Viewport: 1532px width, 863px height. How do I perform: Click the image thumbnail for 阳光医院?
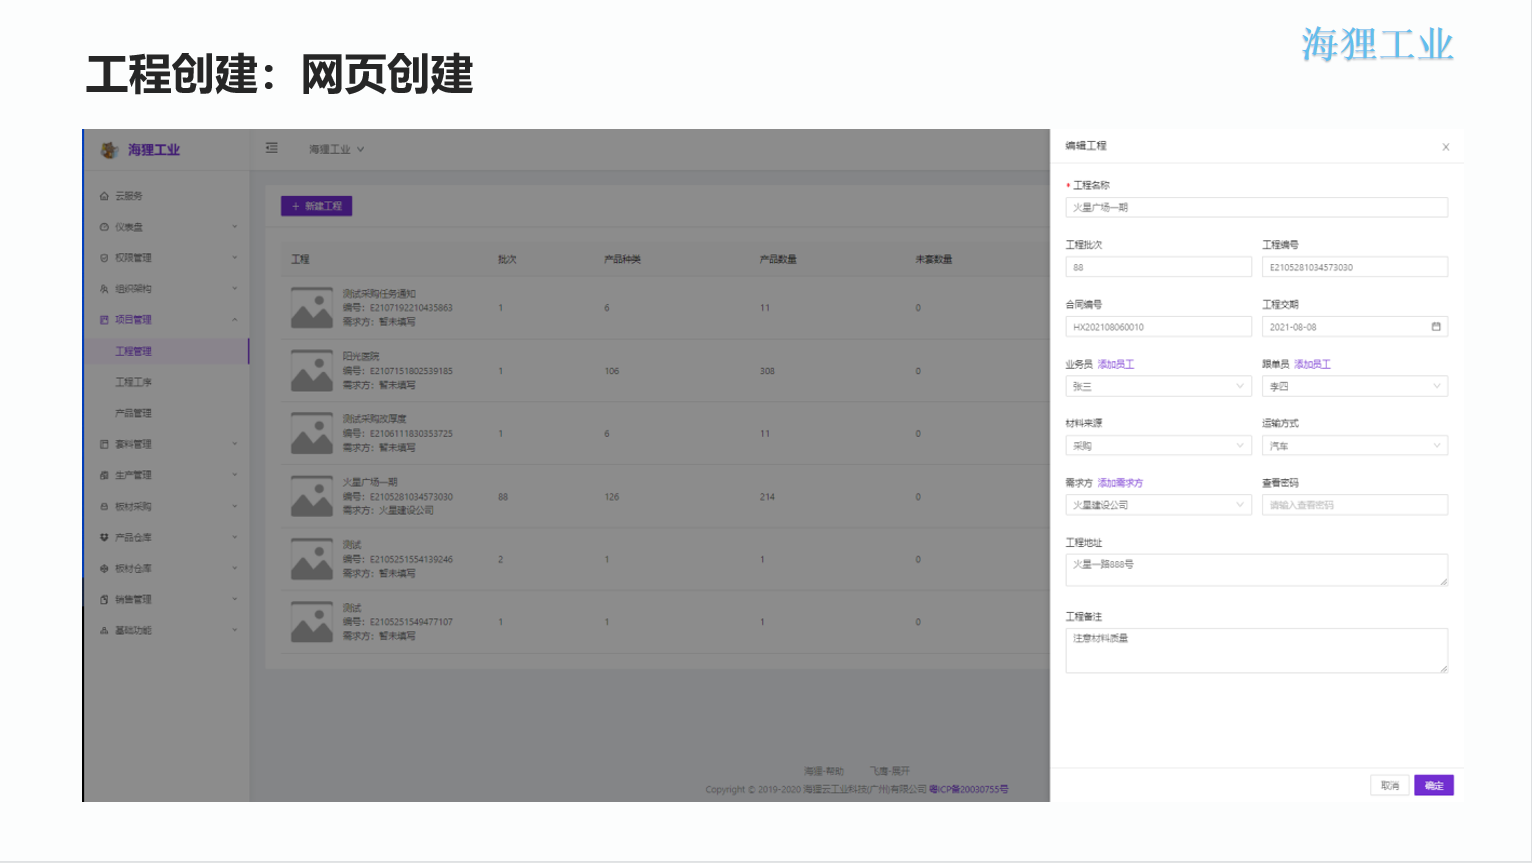pyautogui.click(x=312, y=371)
